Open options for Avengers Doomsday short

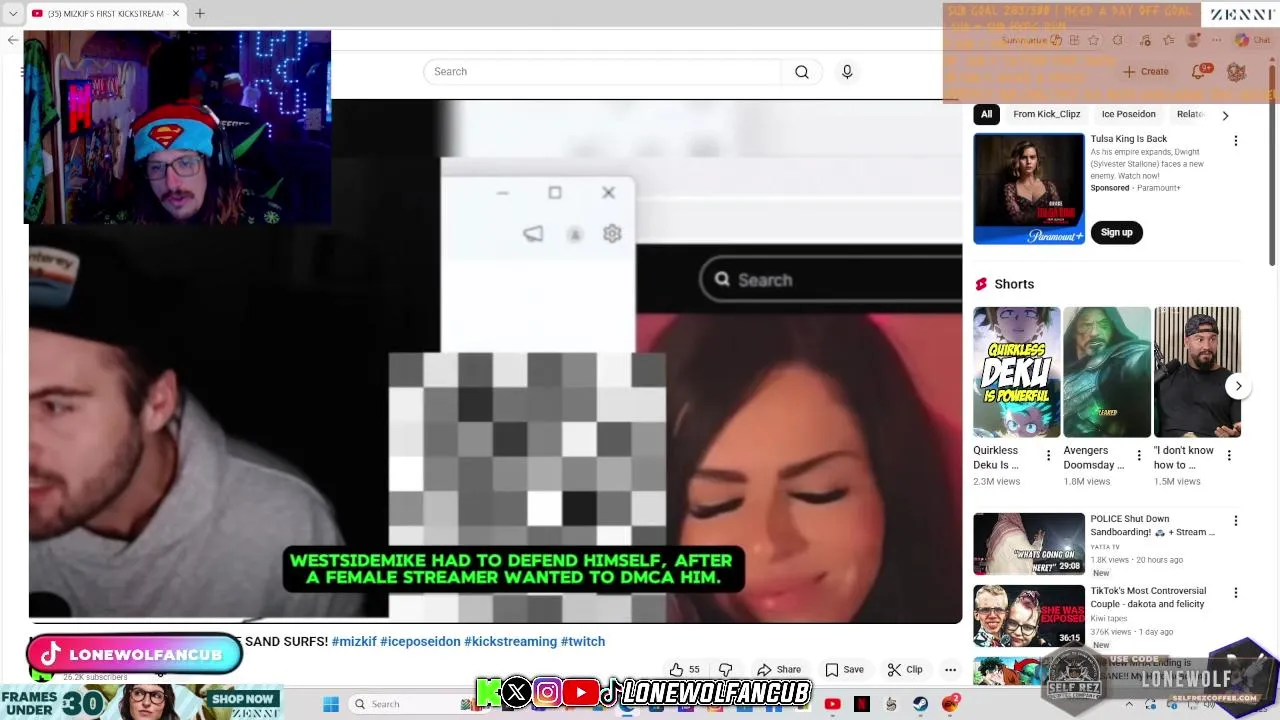click(x=1139, y=456)
